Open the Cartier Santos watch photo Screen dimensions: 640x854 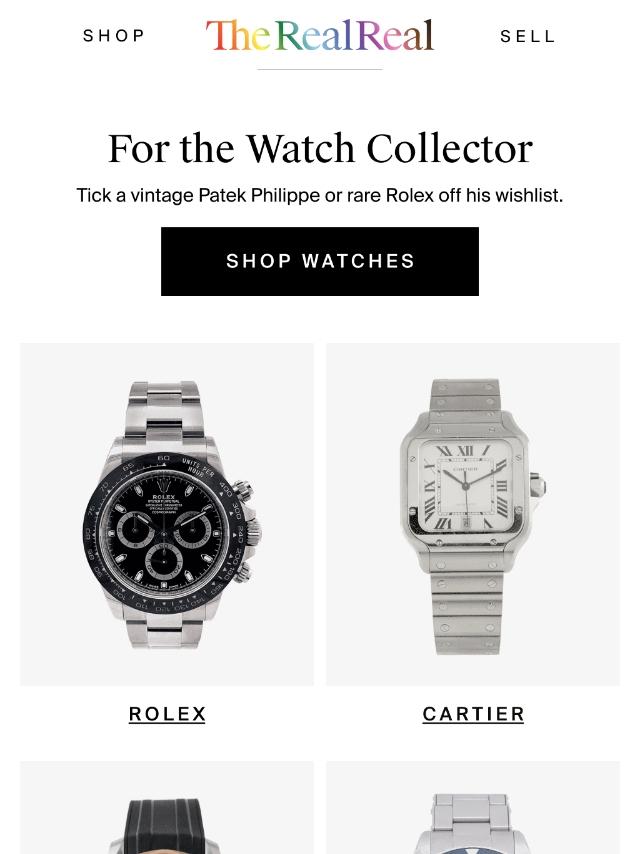pos(473,514)
